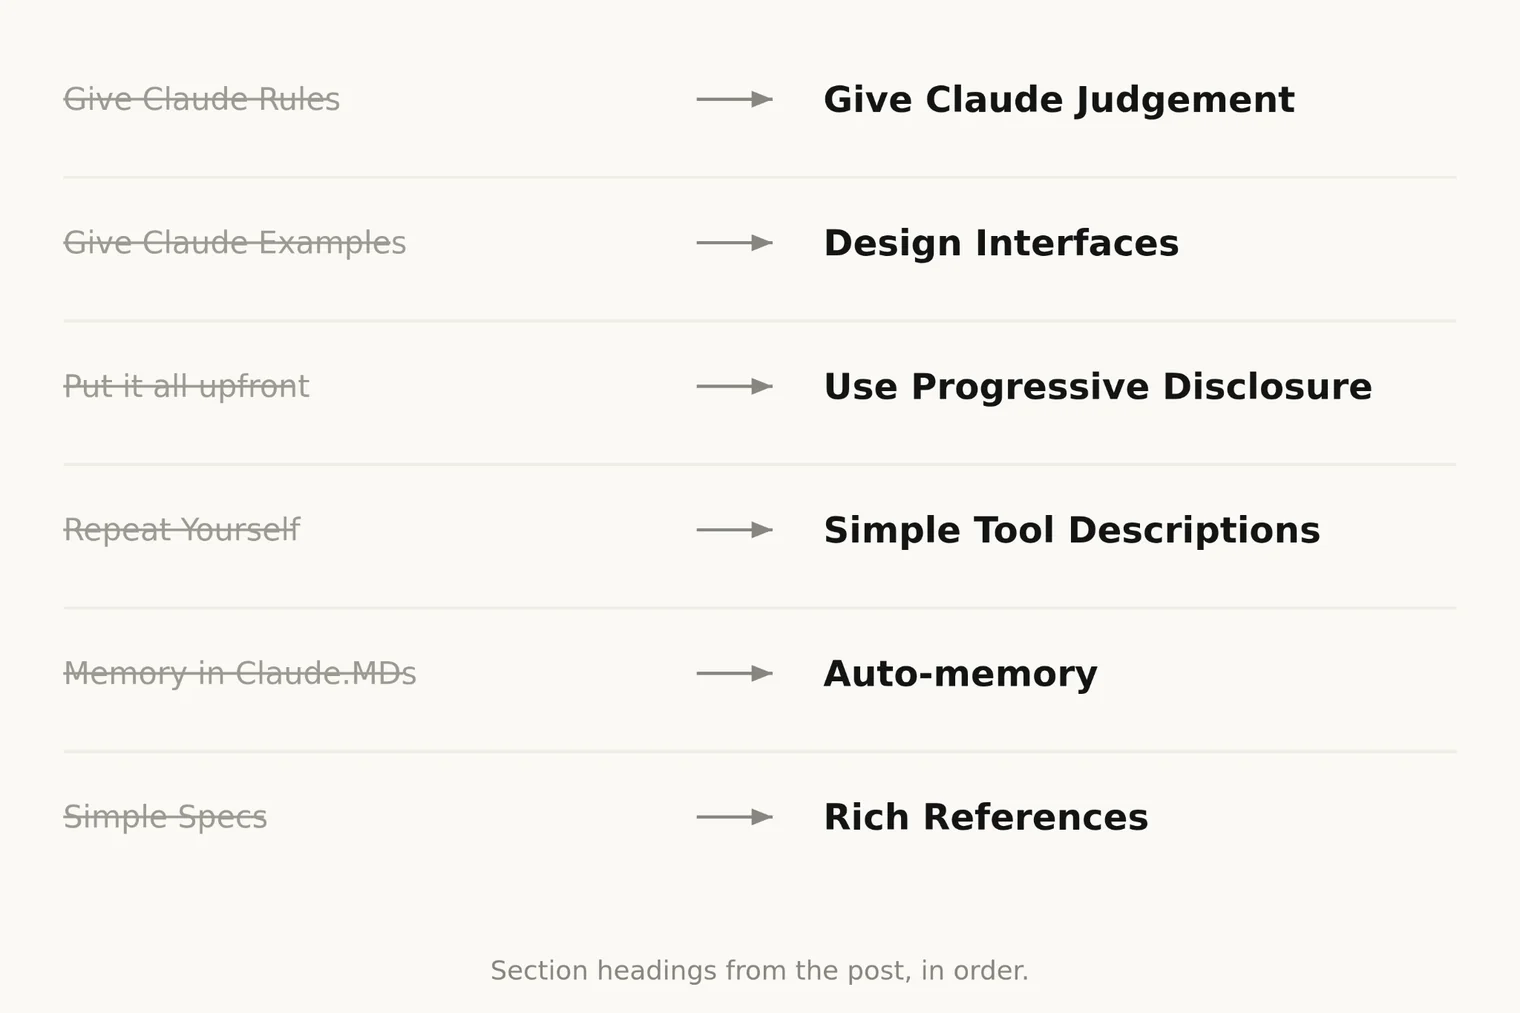Image resolution: width=1520 pixels, height=1013 pixels.
Task: Click the arrow before Simple Tool Descriptions
Action: tap(734, 530)
